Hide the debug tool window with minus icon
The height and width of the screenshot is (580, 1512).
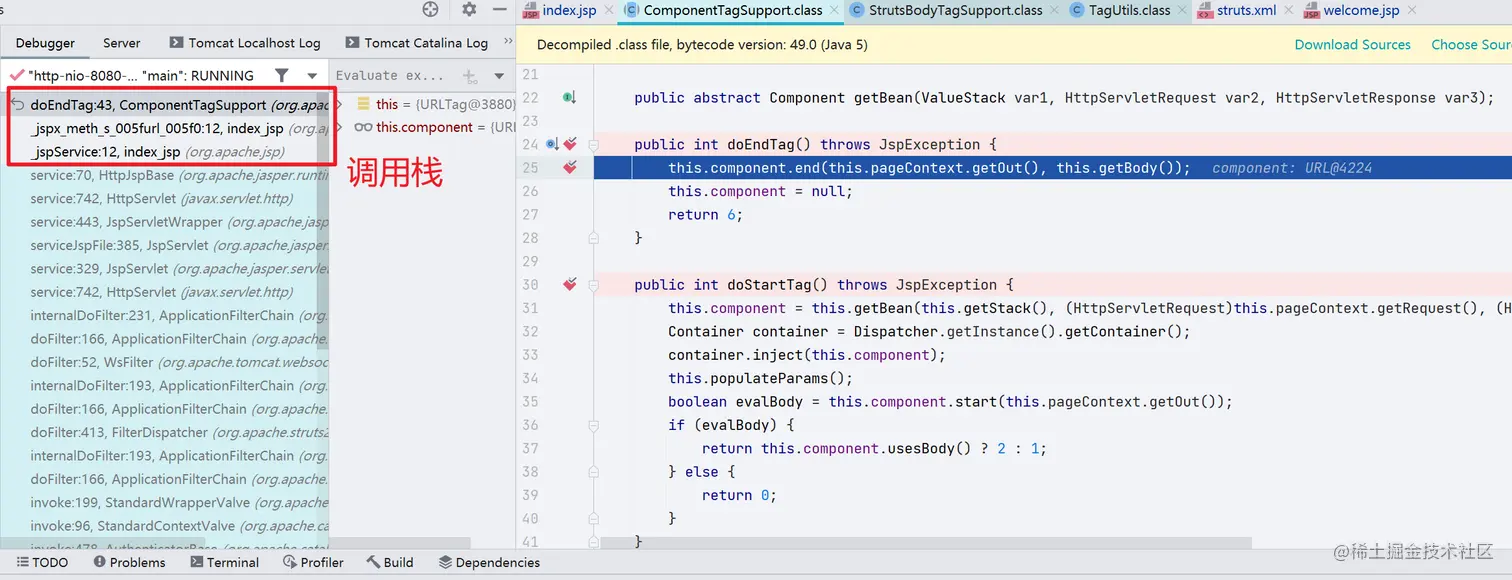coord(500,10)
